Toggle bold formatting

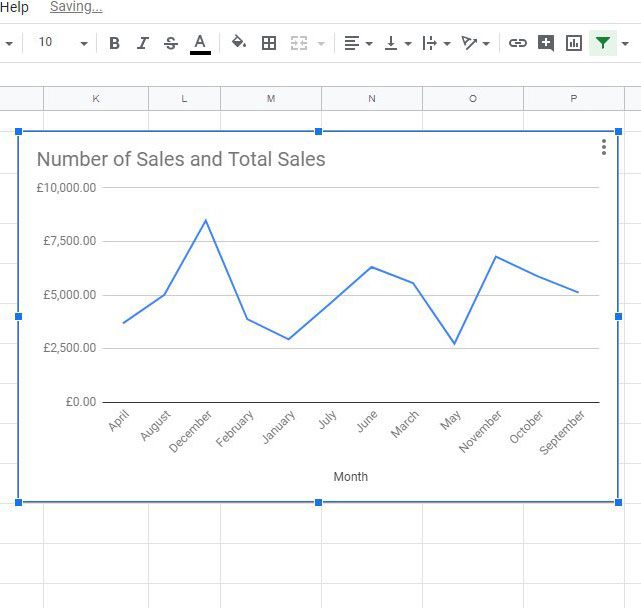(114, 43)
